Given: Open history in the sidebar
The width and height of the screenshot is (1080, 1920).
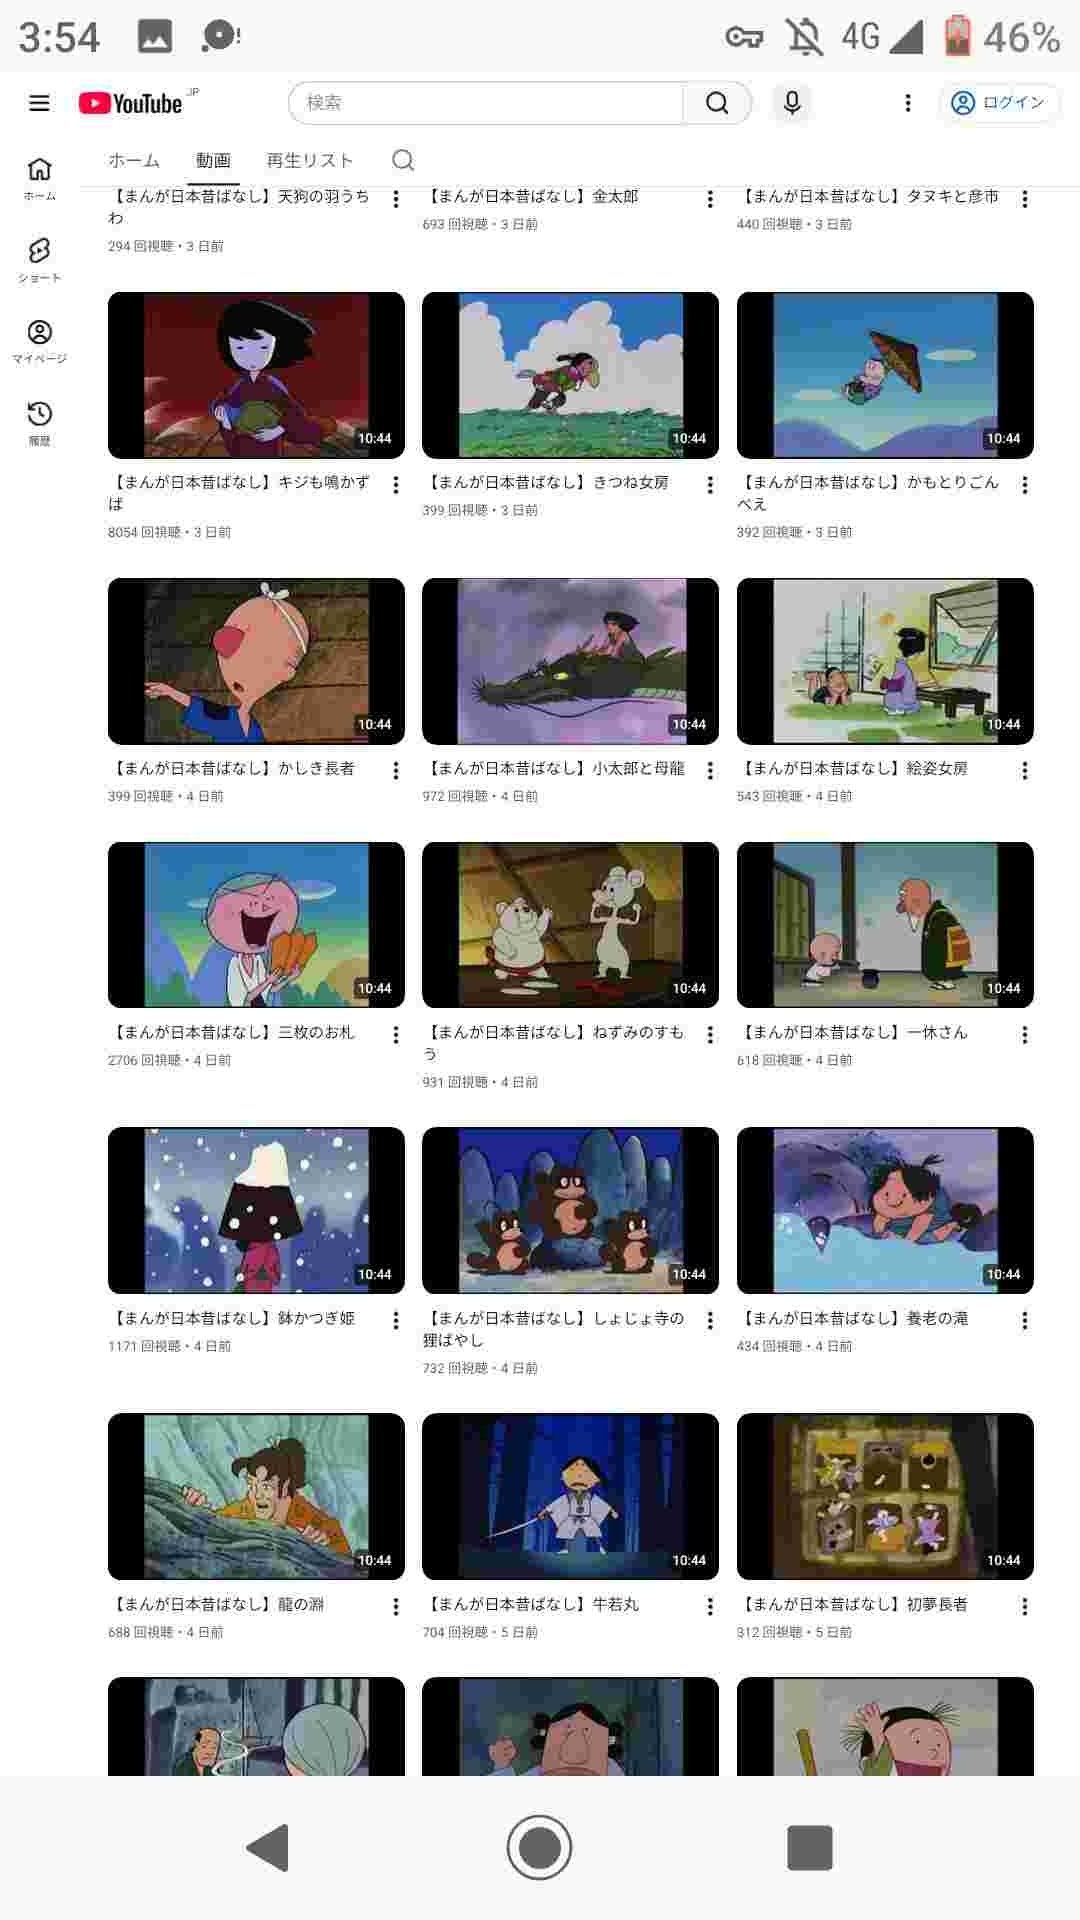Looking at the screenshot, I should pyautogui.click(x=39, y=423).
